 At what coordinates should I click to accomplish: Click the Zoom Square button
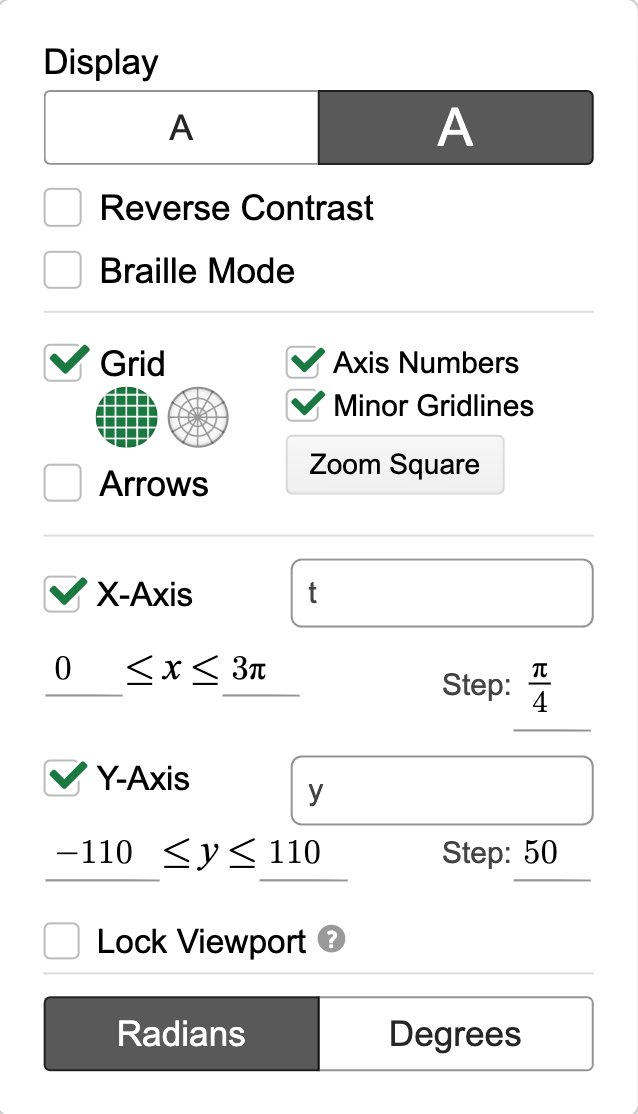pos(395,465)
